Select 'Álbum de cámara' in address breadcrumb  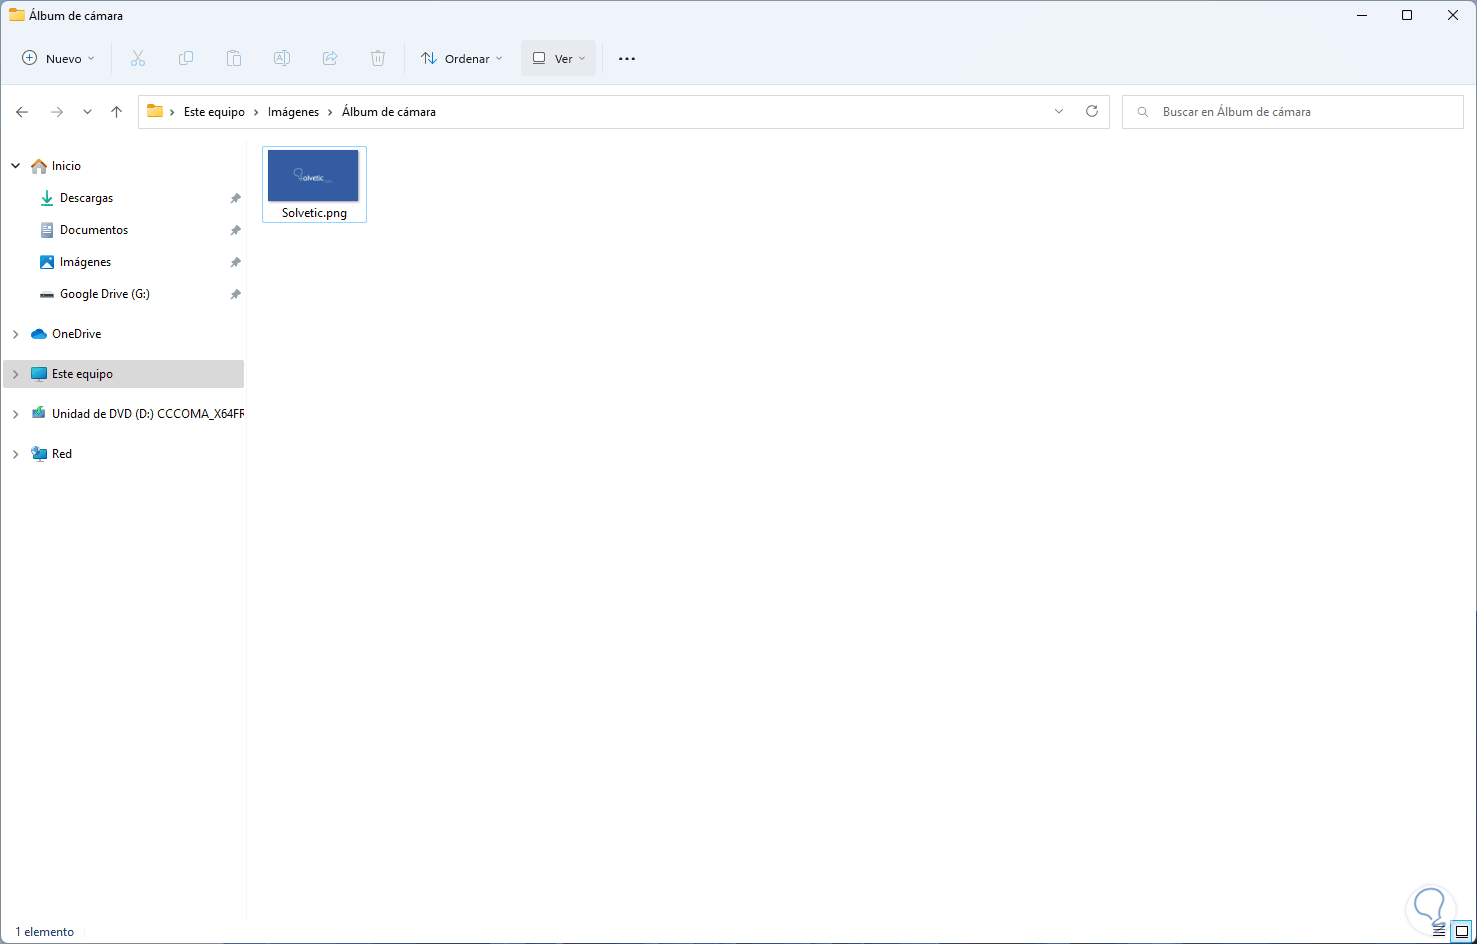tap(389, 112)
